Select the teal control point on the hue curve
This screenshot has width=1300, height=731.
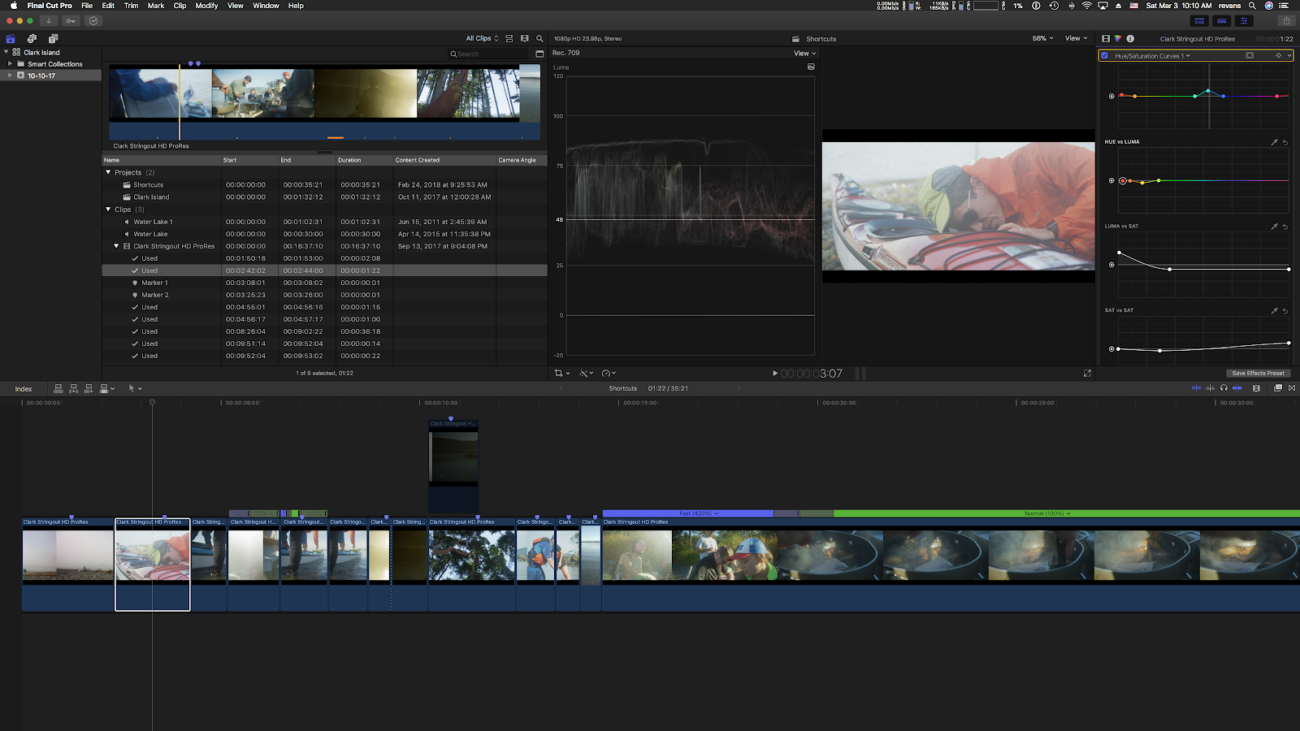(1208, 90)
